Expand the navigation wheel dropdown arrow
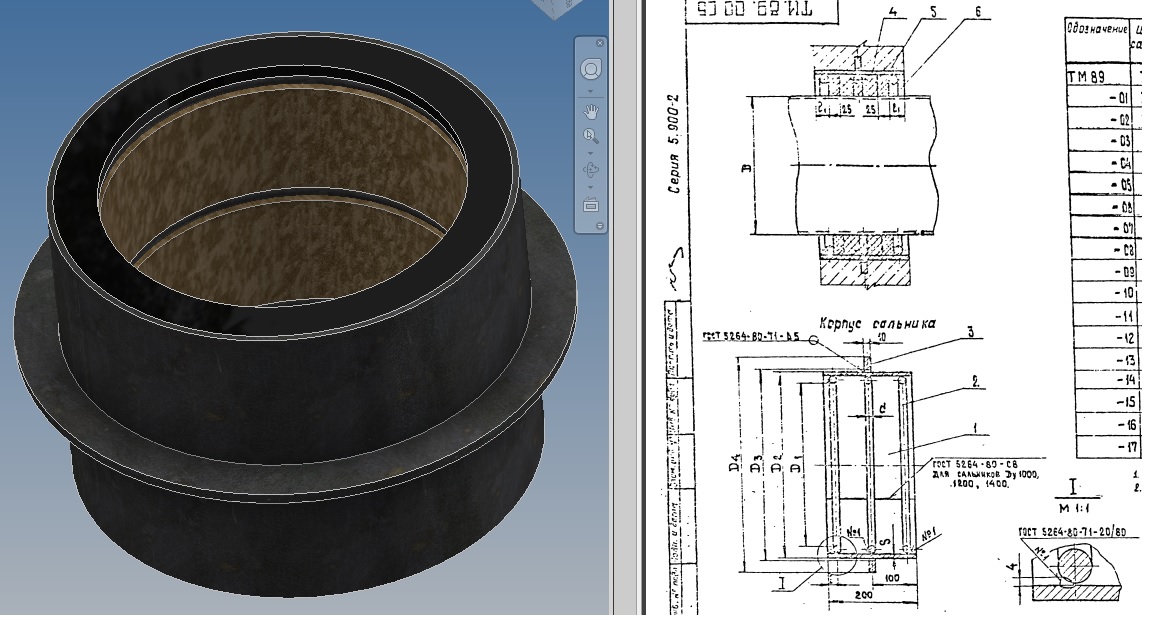This screenshot has height=620, width=1152. coord(591,92)
